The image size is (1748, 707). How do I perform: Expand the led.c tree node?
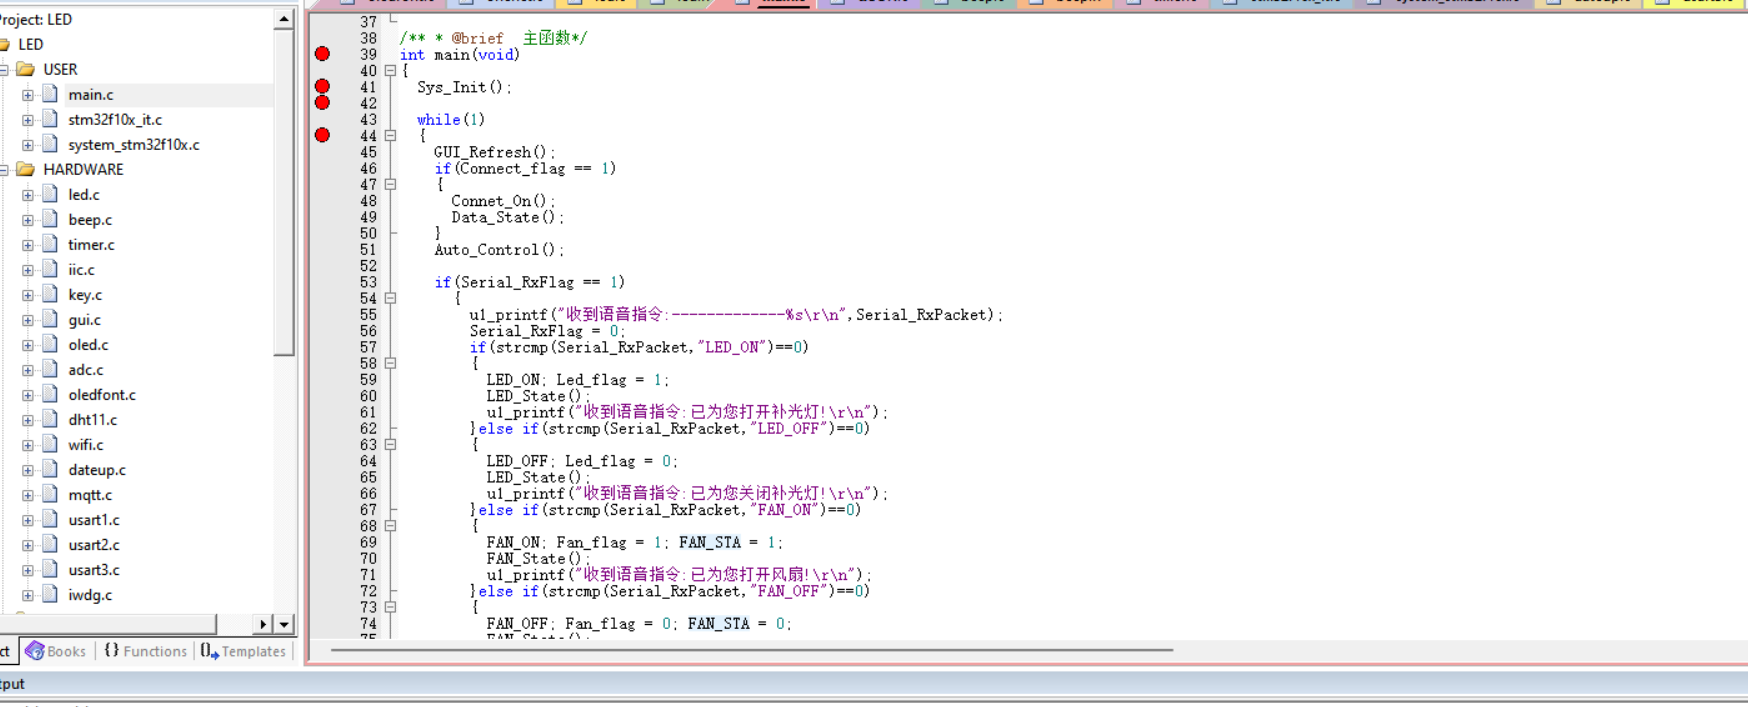28,195
